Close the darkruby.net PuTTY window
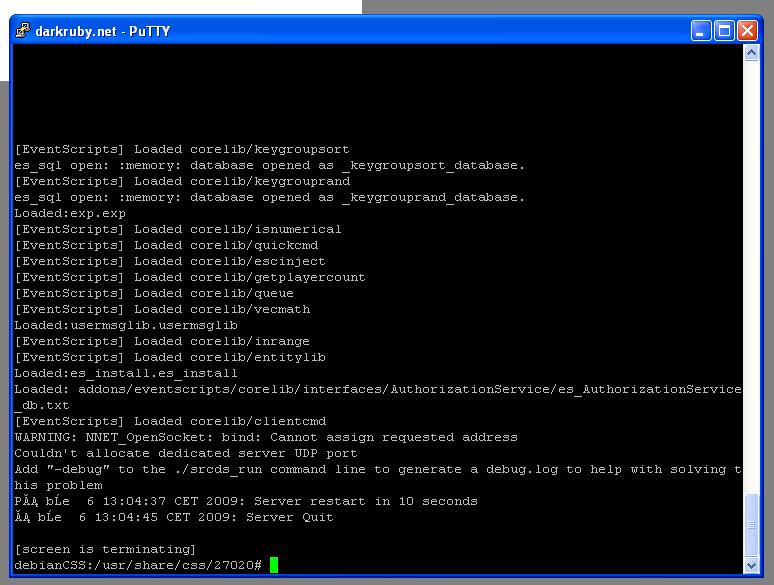The height and width of the screenshot is (585, 774). [747, 31]
